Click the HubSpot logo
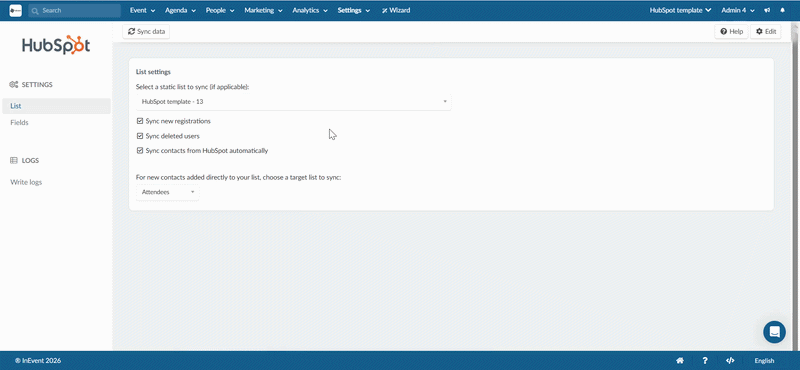The image size is (800, 370). (56, 45)
